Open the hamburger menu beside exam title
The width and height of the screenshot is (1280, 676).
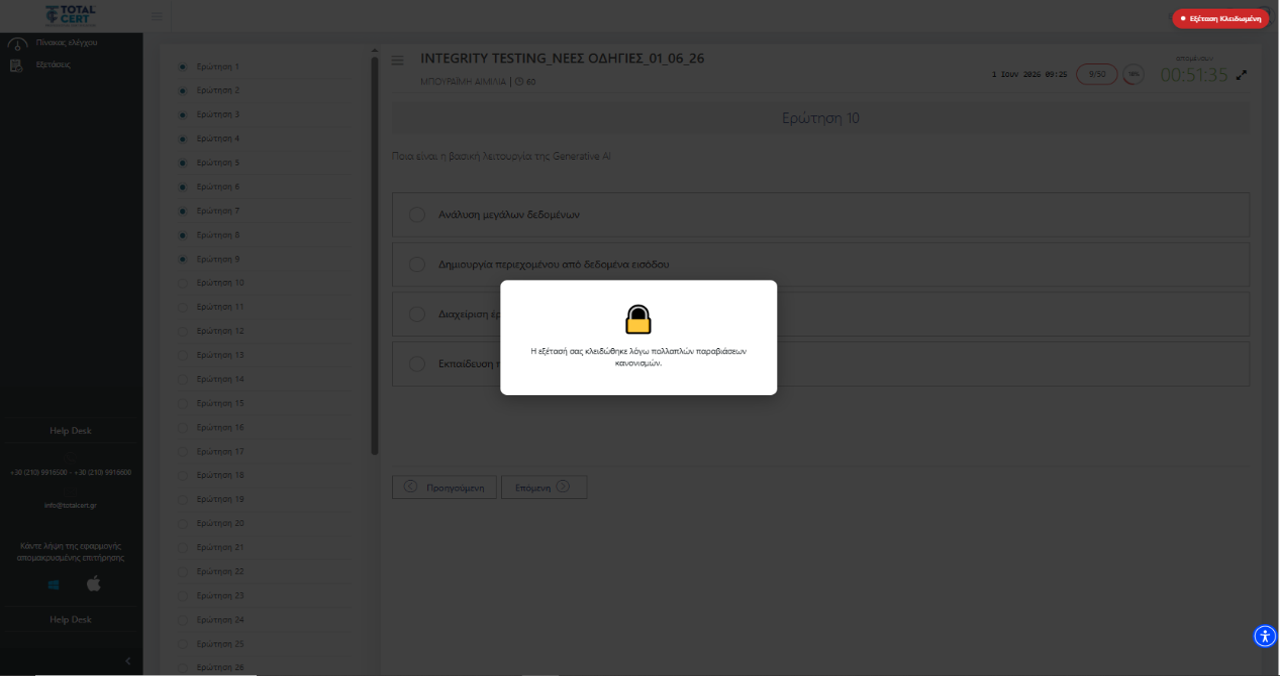398,61
